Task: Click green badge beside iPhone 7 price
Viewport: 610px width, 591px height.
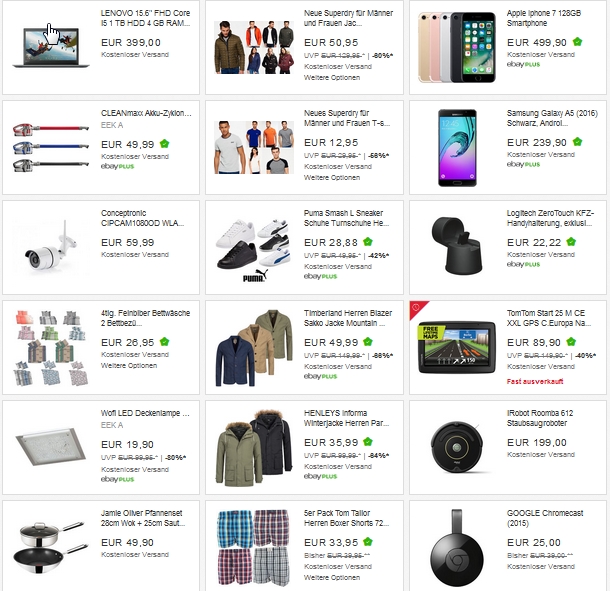Action: pos(577,42)
